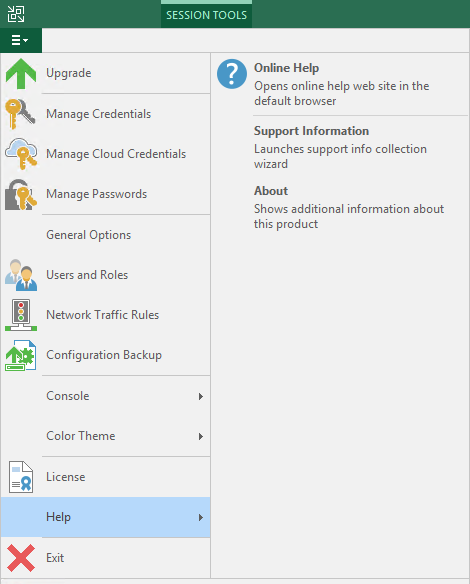Viewport: 470px width, 584px height.
Task: Click the red X Exit icon
Action: (21, 558)
